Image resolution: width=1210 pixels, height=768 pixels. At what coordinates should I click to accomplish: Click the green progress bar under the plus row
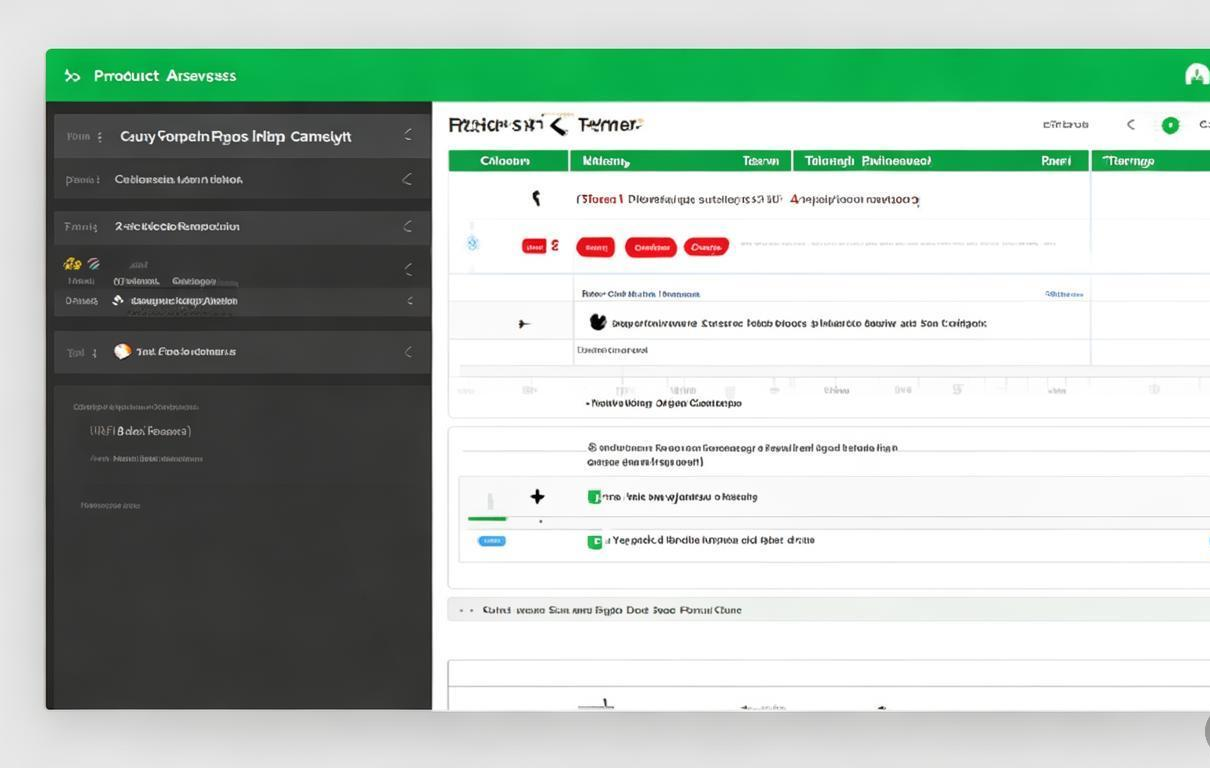tap(487, 518)
